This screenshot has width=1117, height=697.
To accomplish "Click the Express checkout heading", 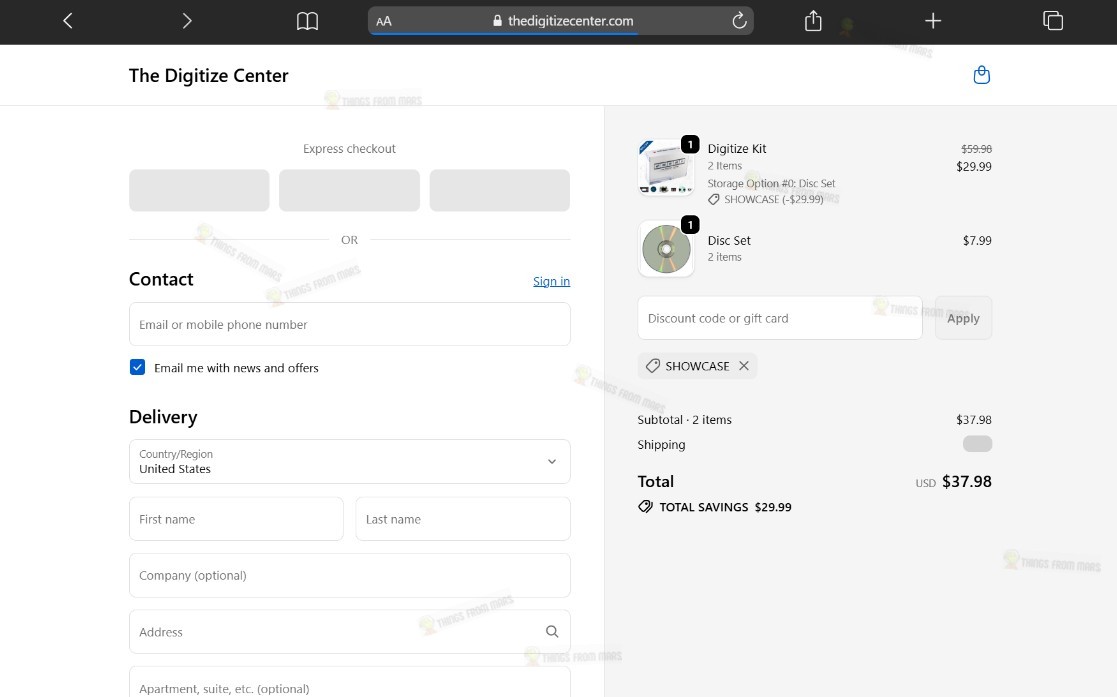I will point(349,148).
